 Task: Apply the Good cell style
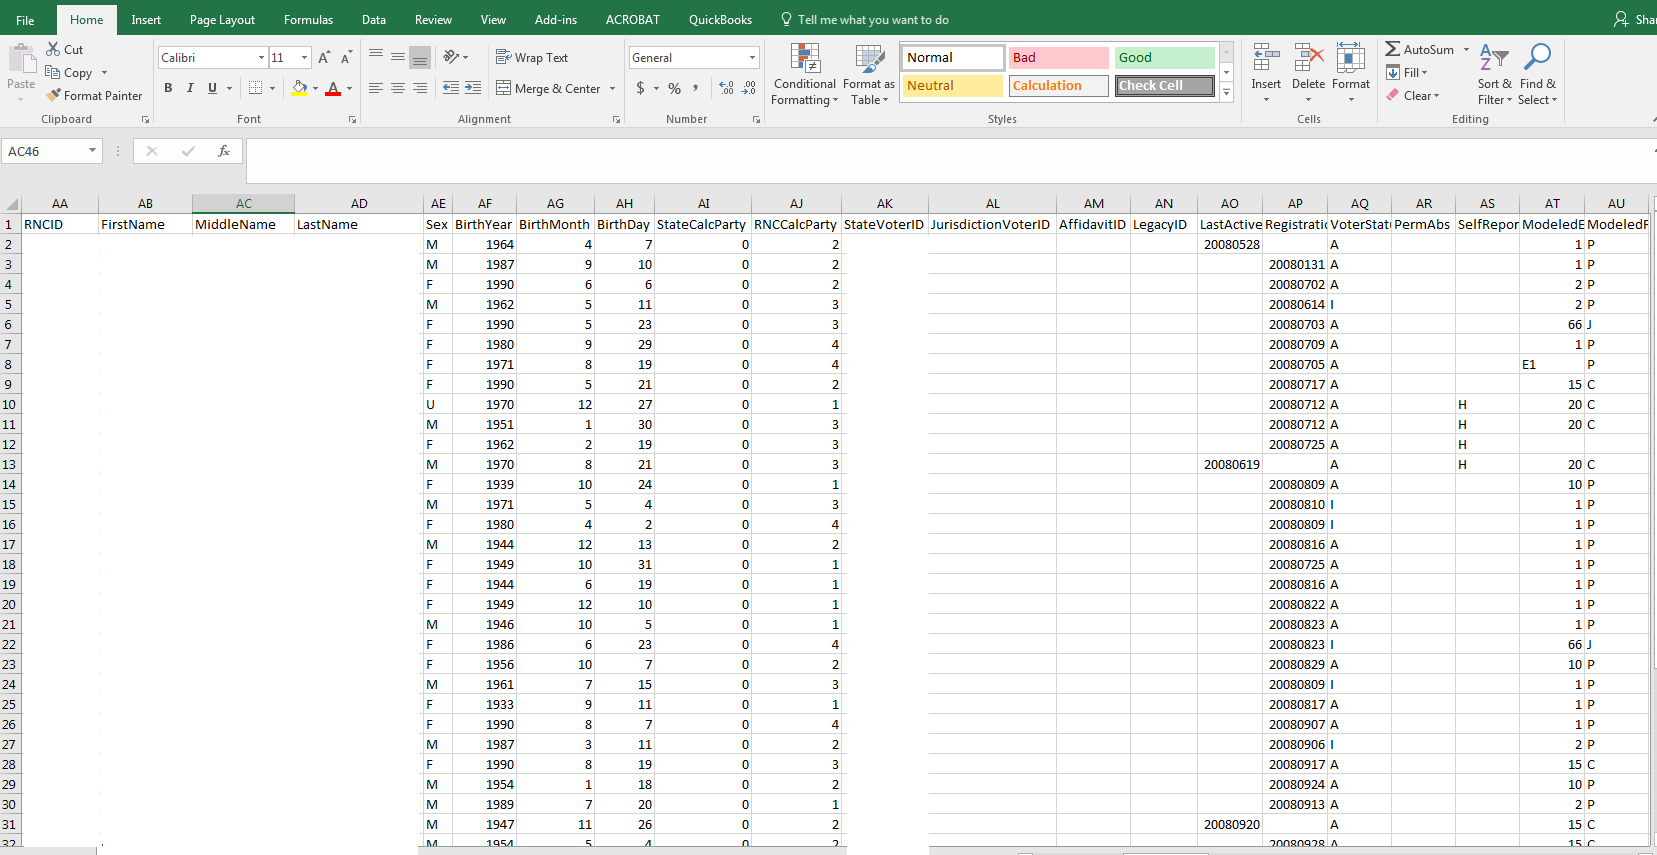(1164, 58)
